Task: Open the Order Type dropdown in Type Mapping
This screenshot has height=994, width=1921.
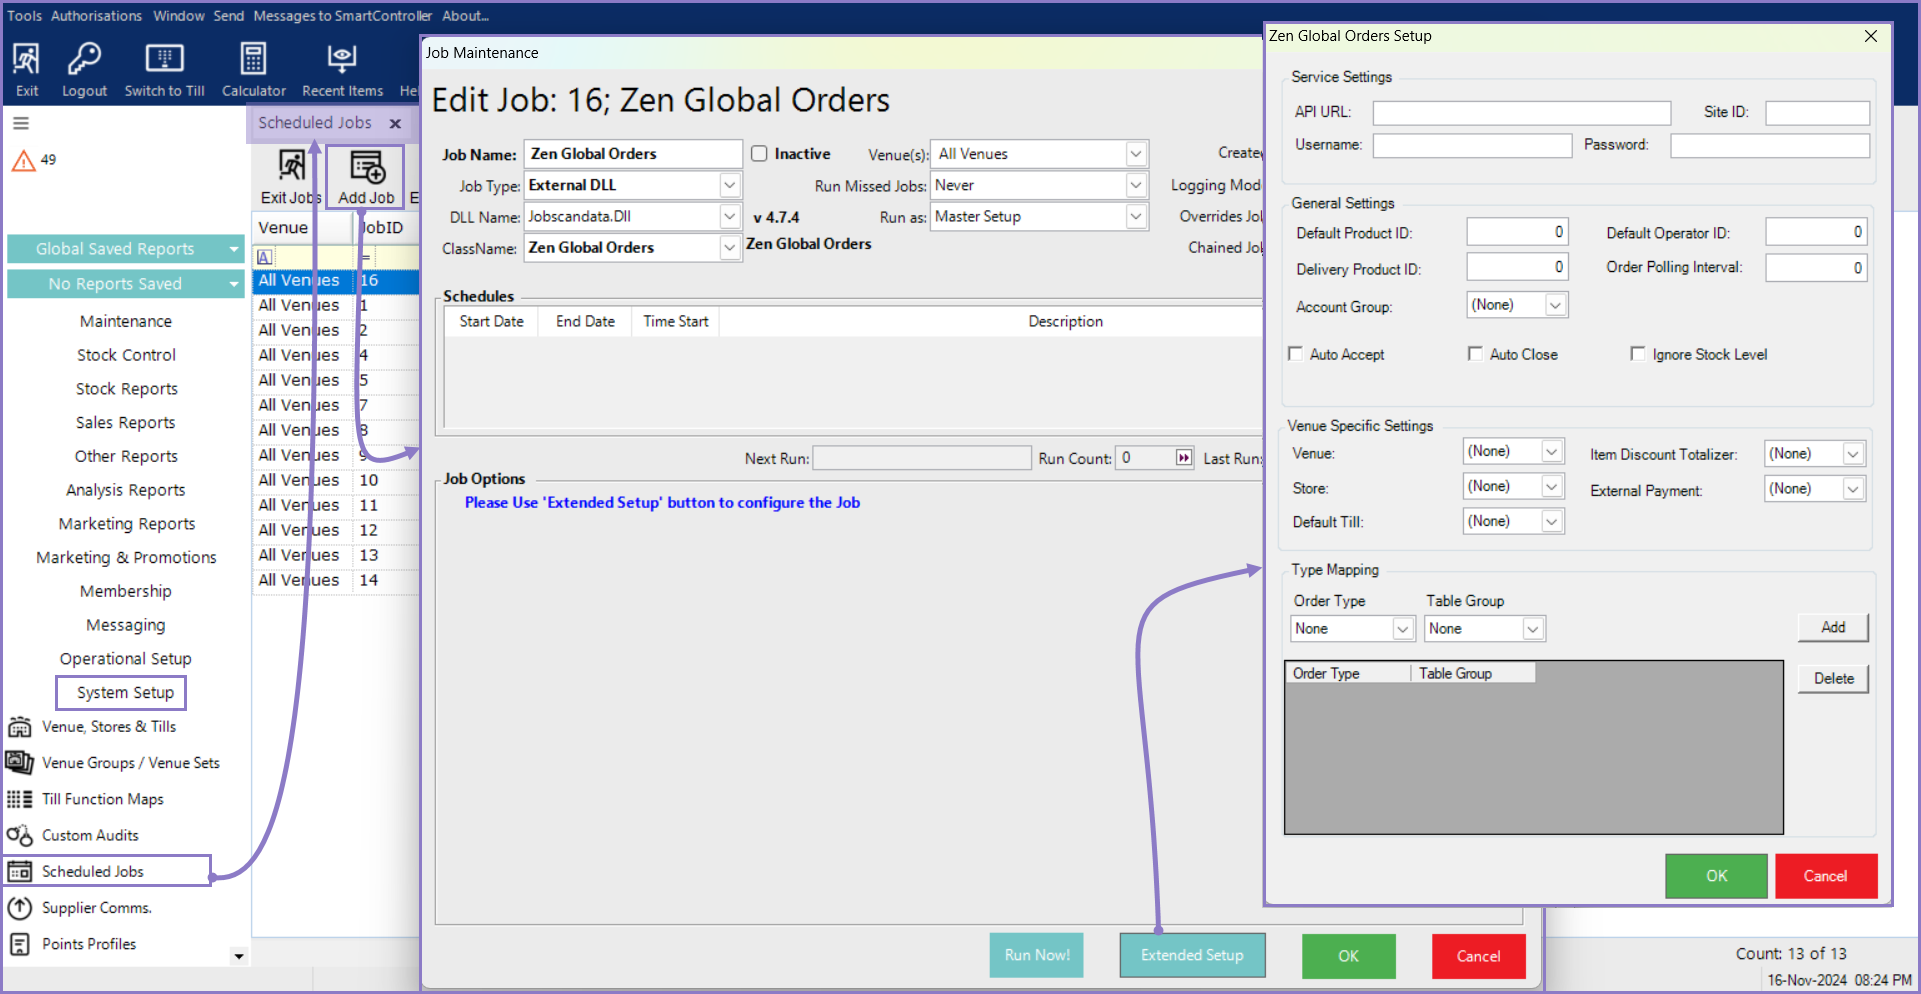Action: [1403, 629]
